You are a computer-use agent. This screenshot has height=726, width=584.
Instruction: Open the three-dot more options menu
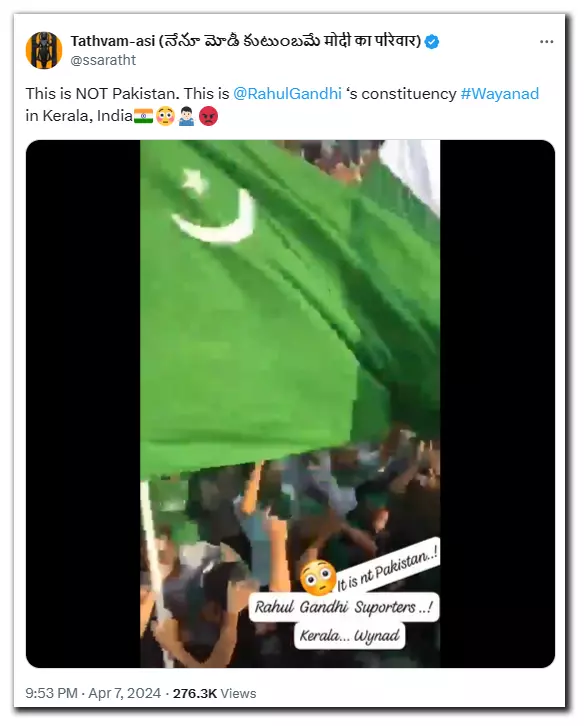click(x=546, y=42)
